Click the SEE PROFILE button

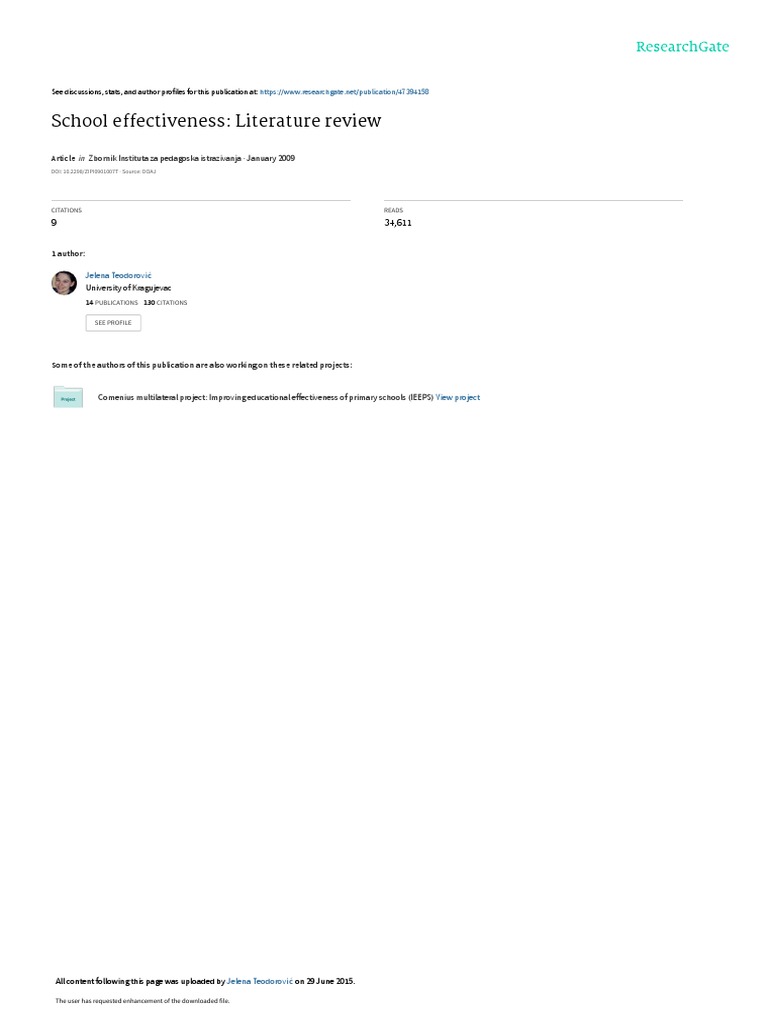tap(113, 323)
